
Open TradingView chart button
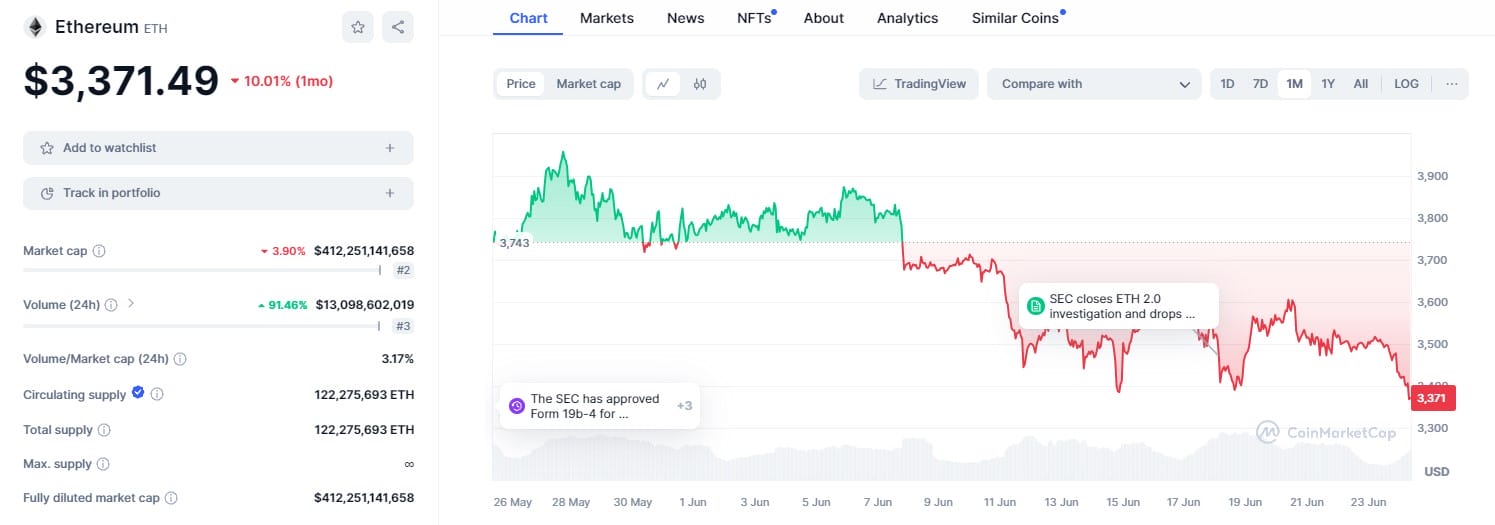[x=919, y=84]
